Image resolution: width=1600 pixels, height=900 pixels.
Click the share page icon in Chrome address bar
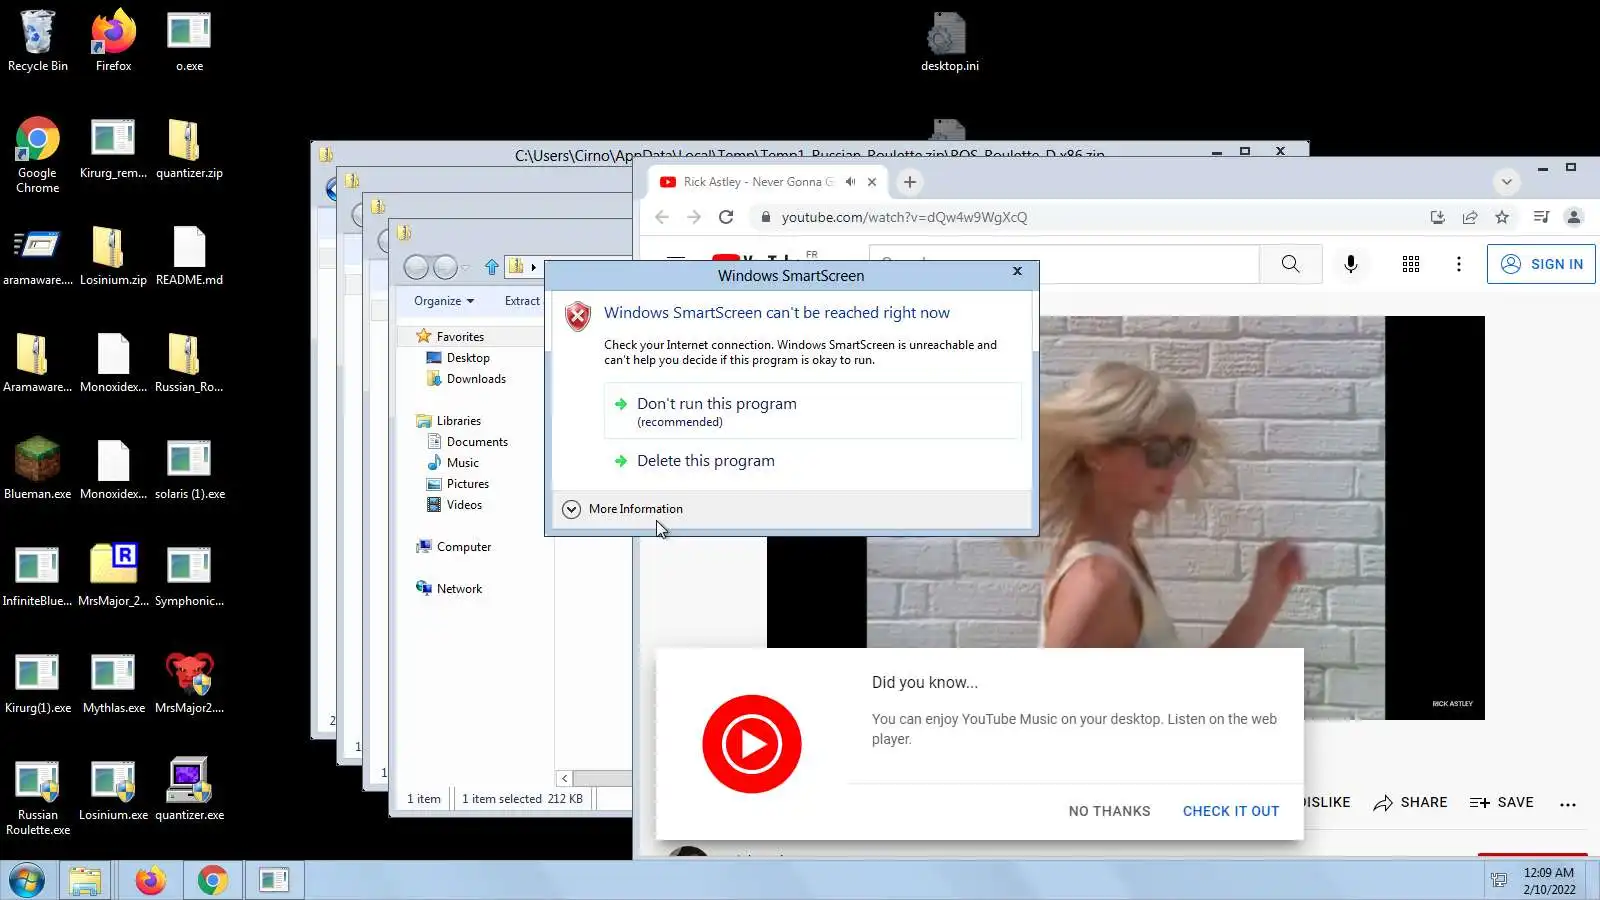(x=1470, y=217)
